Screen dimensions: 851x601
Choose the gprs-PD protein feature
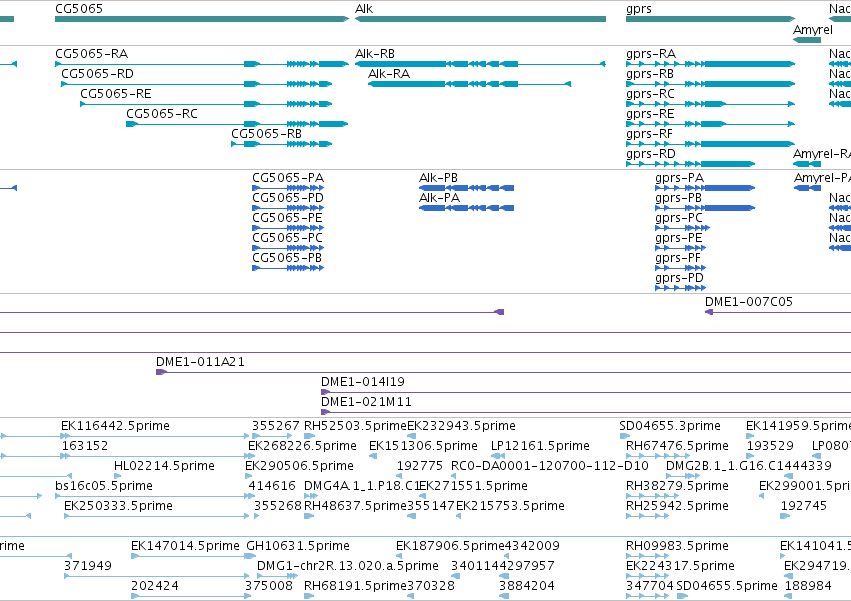pos(681,288)
